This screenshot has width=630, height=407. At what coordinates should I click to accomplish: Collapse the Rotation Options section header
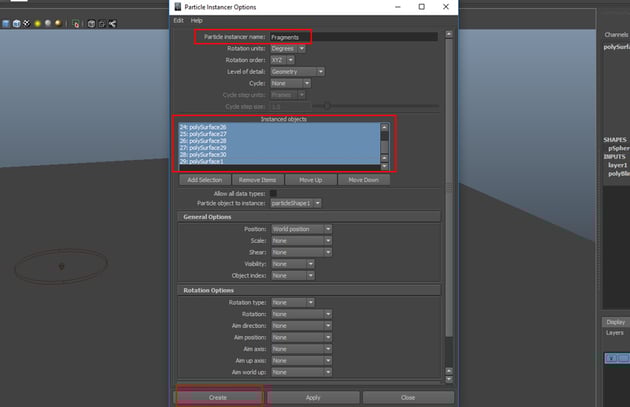pyautogui.click(x=309, y=290)
